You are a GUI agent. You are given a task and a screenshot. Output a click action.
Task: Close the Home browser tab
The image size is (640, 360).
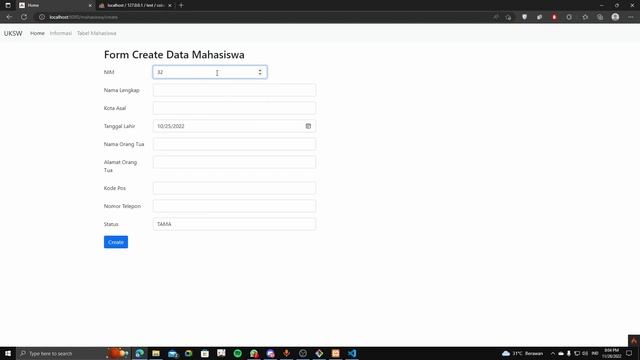tap(90, 5)
